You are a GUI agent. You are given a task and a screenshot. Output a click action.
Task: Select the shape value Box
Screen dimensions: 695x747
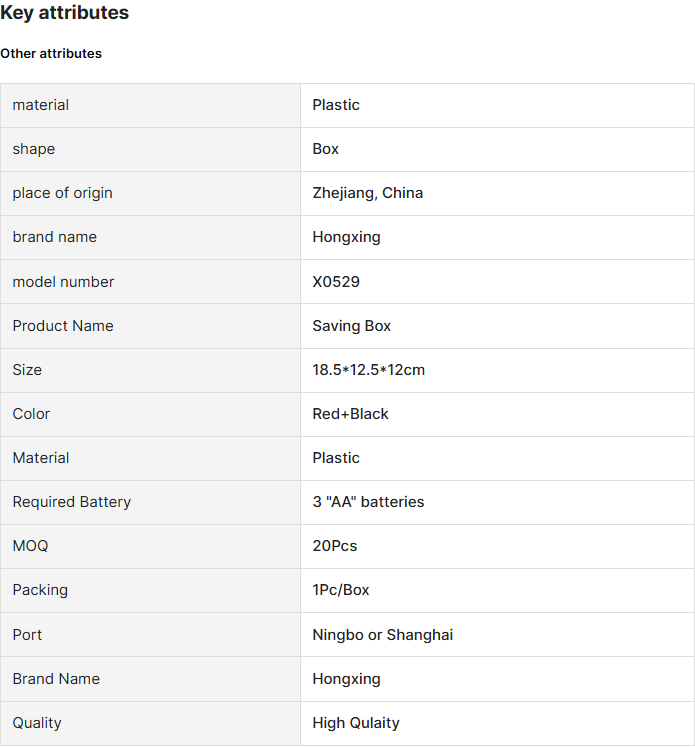(x=325, y=149)
